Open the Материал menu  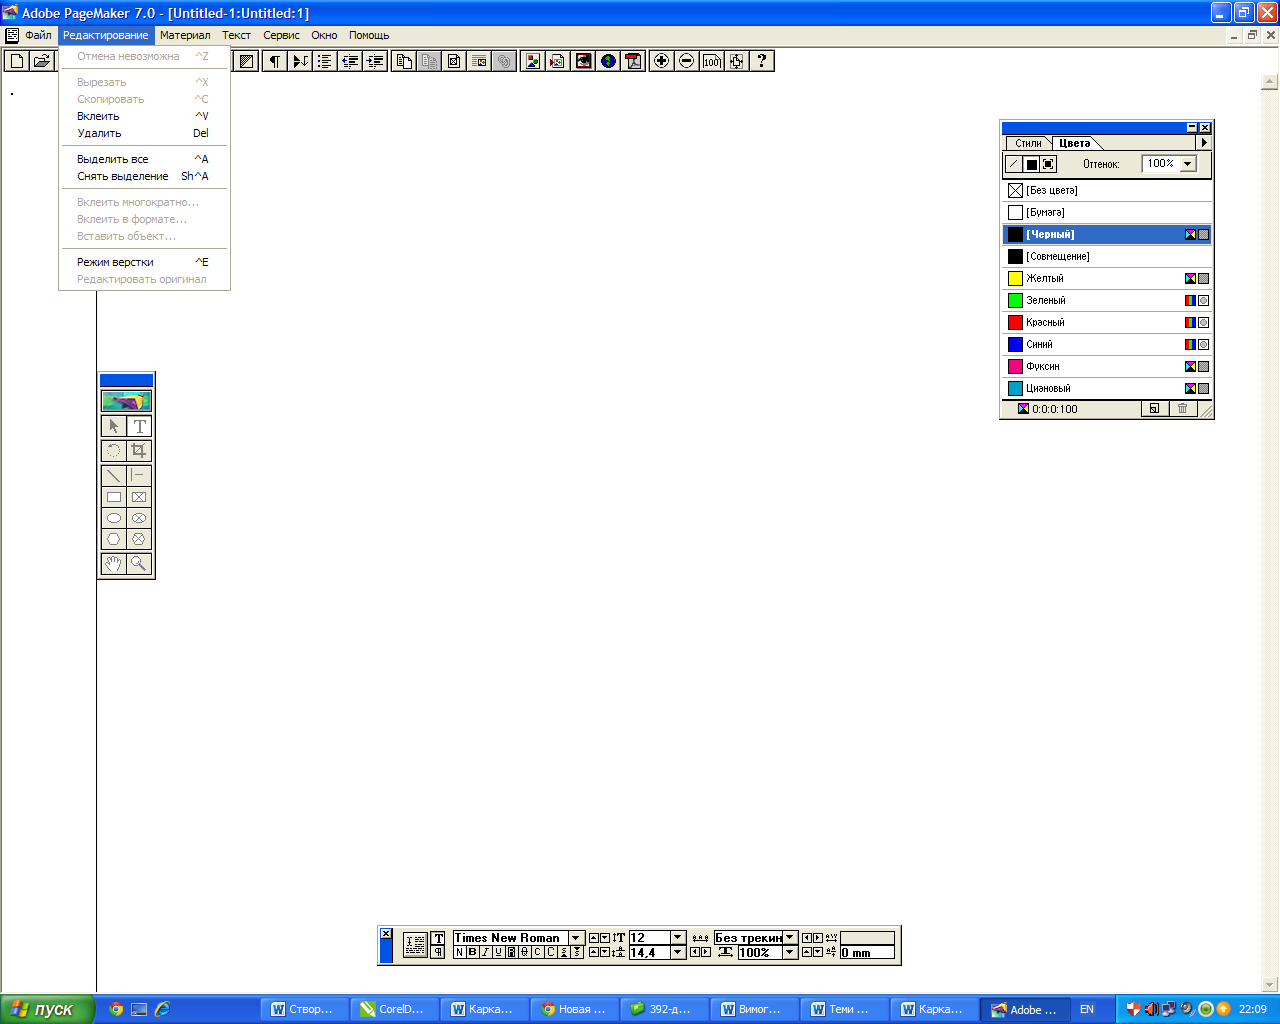pyautogui.click(x=185, y=35)
